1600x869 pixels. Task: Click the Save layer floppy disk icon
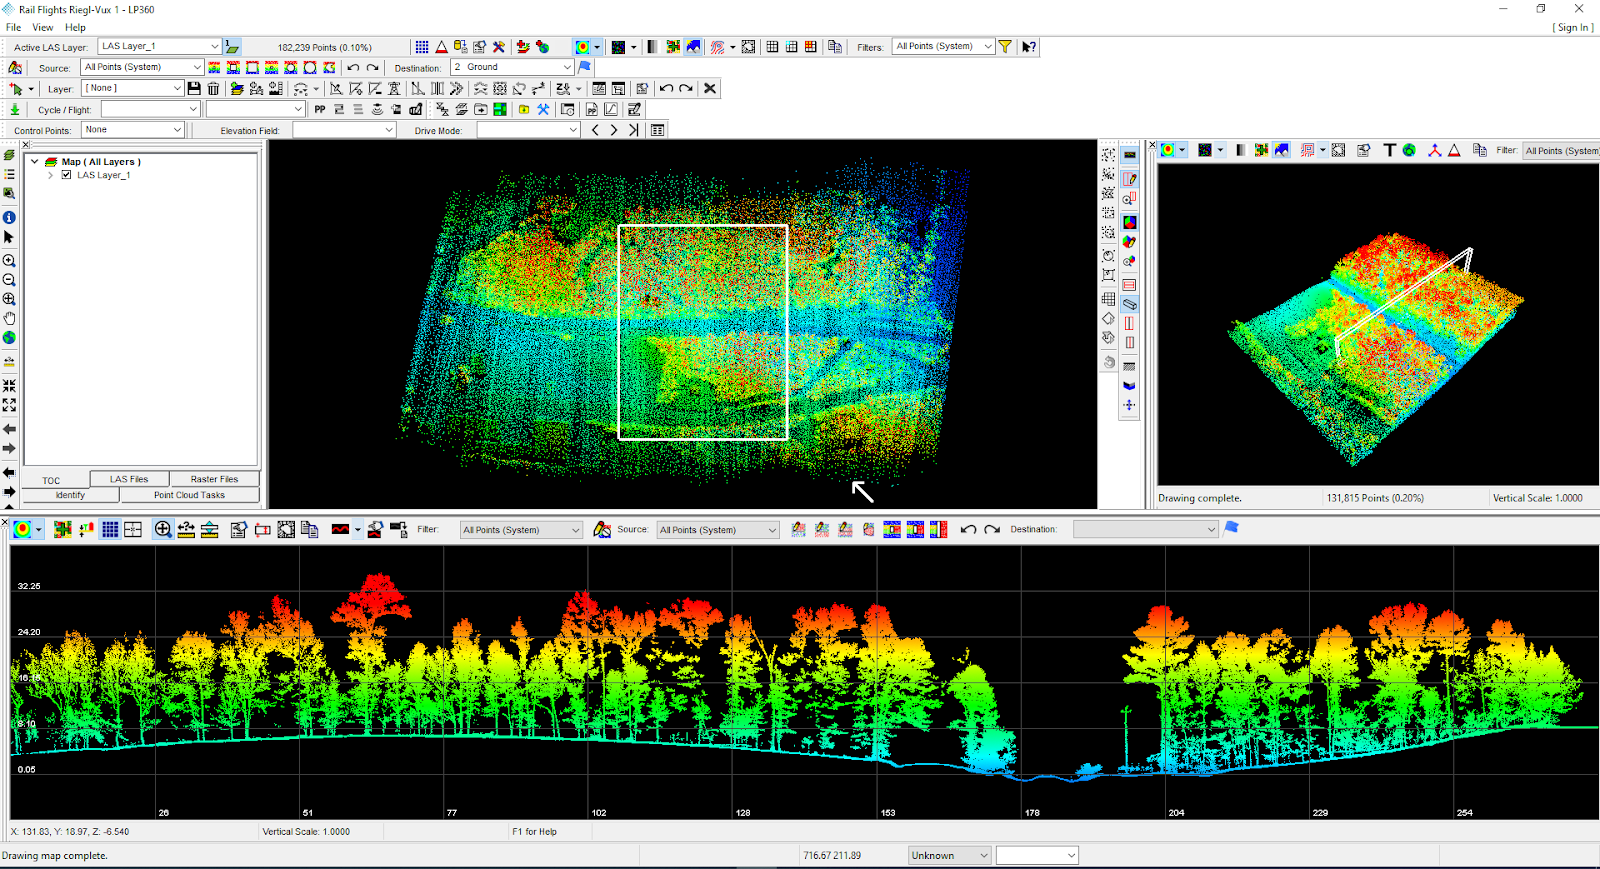point(194,89)
